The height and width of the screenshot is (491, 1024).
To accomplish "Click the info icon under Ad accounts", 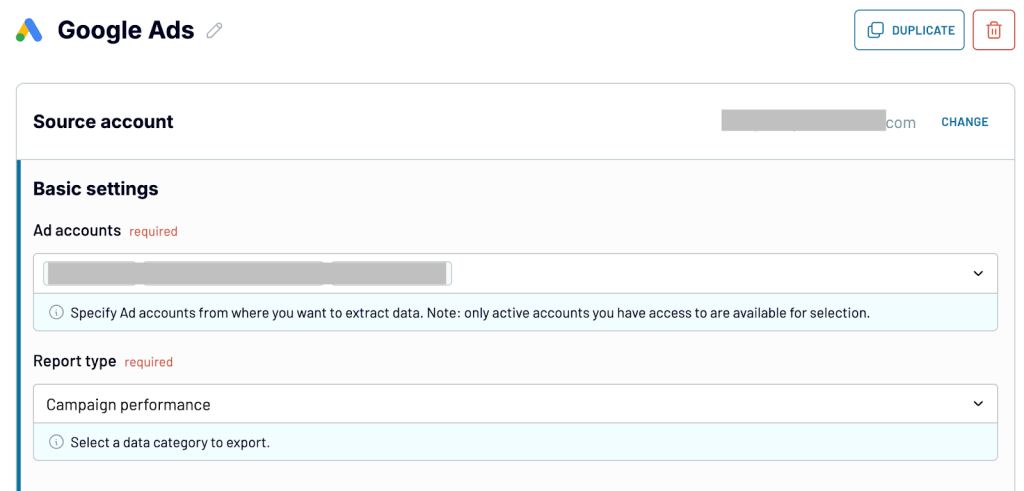I will (57, 313).
